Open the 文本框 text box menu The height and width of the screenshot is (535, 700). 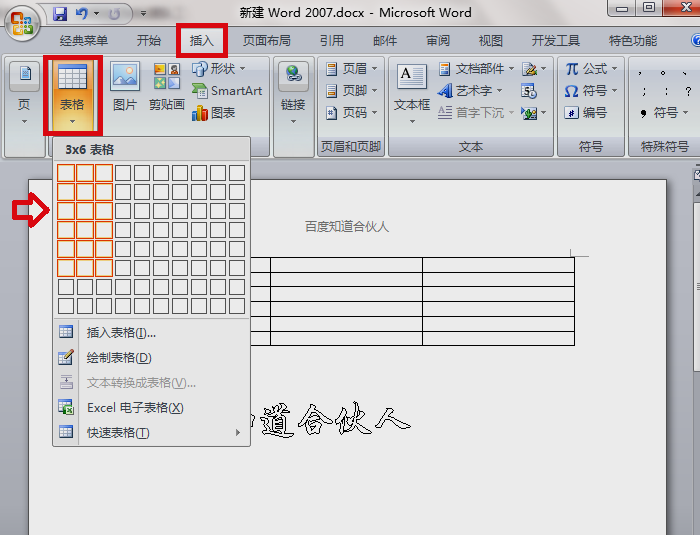click(x=412, y=94)
